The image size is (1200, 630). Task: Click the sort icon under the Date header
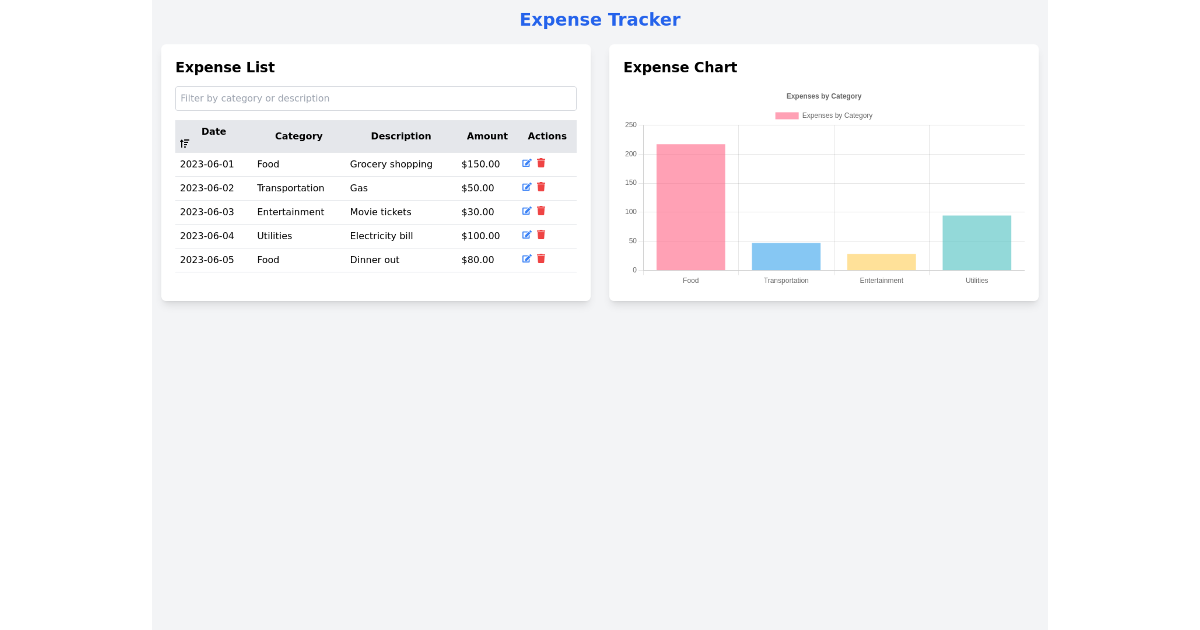pyautogui.click(x=184, y=143)
